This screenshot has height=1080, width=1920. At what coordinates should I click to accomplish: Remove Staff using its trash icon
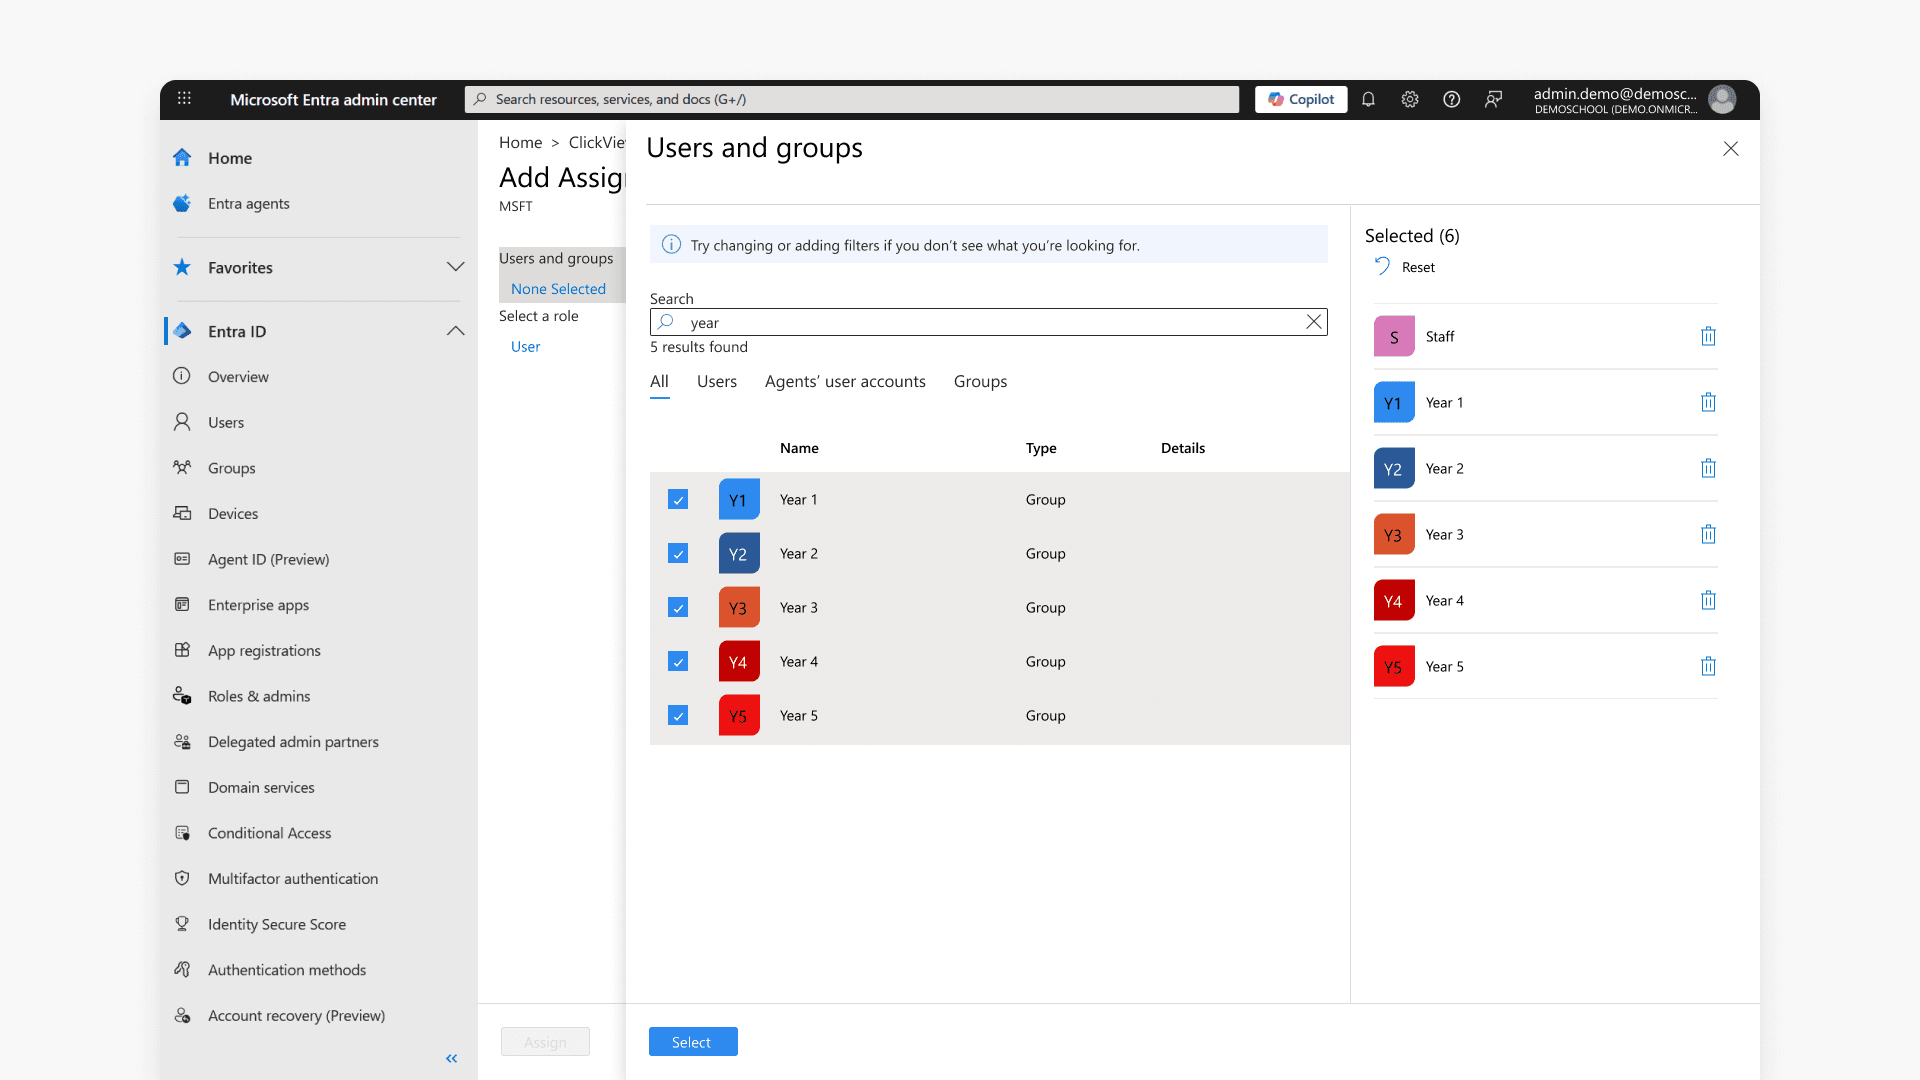pyautogui.click(x=1708, y=336)
